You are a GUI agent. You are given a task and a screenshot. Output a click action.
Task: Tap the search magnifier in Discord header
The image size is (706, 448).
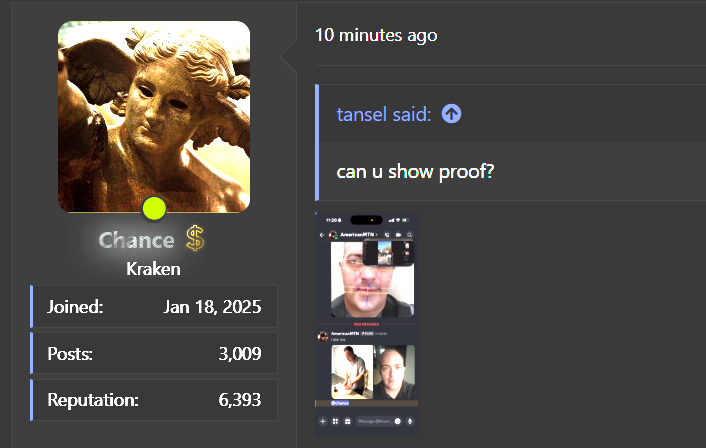[x=410, y=235]
